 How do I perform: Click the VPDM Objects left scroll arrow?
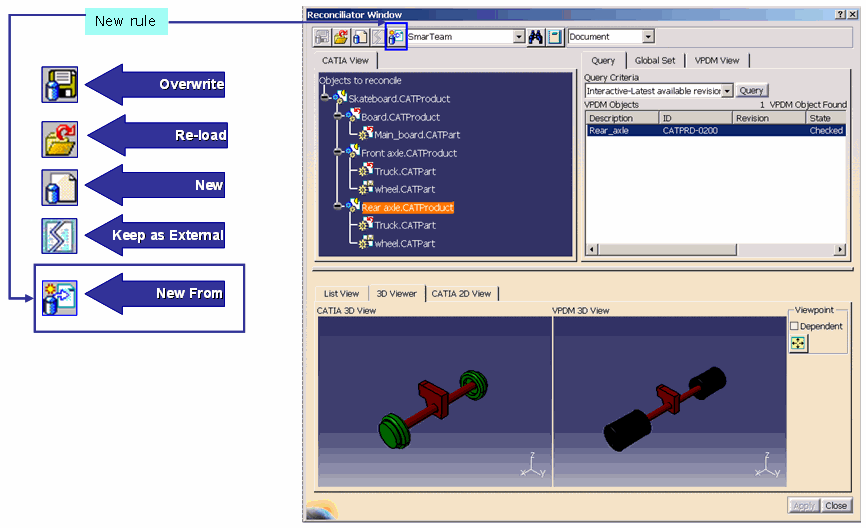(592, 250)
